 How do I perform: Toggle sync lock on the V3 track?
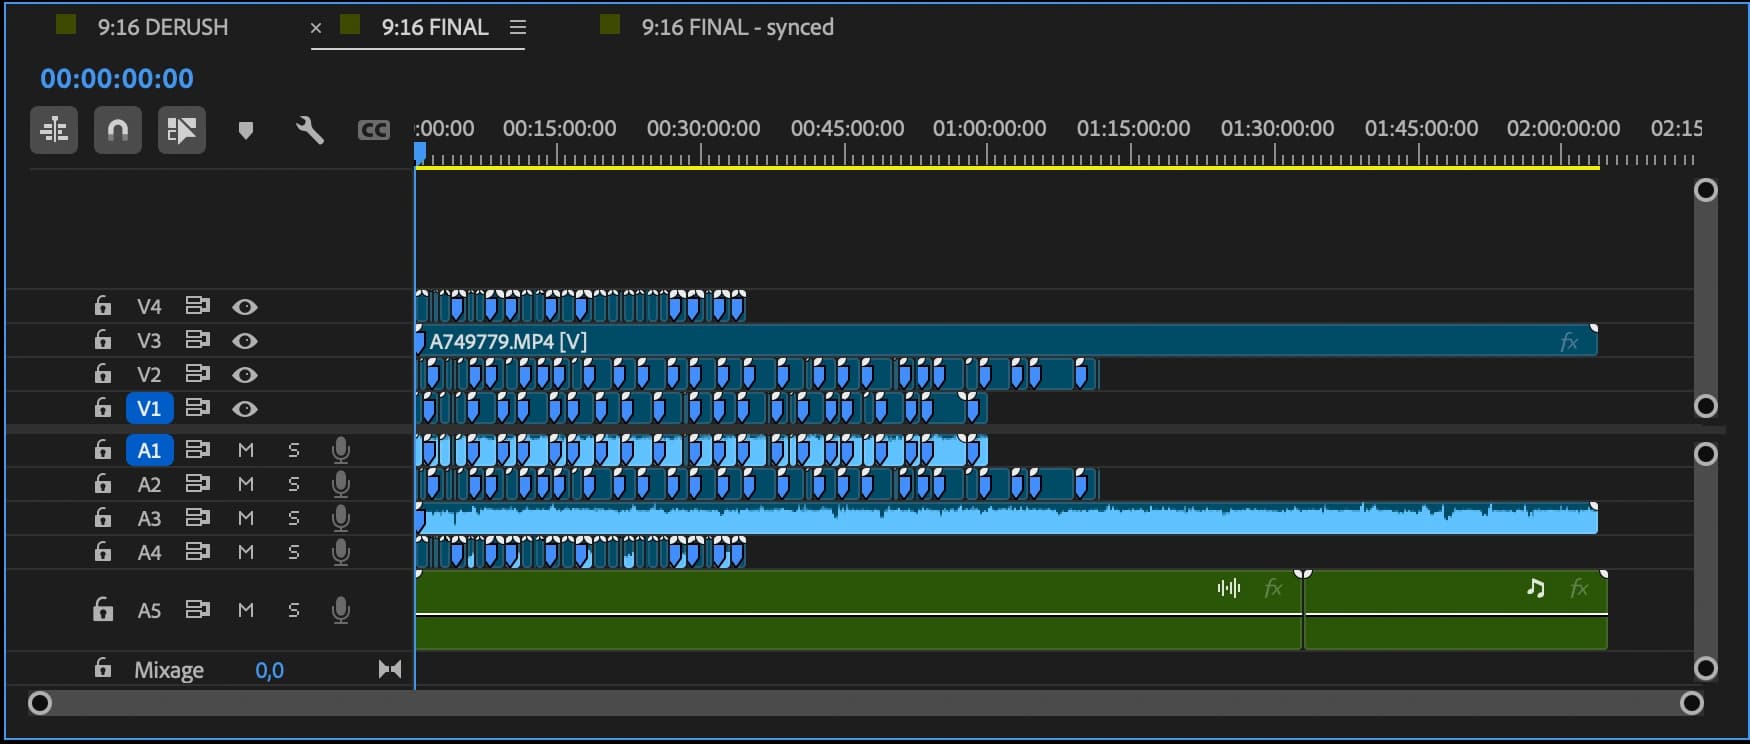(x=198, y=340)
